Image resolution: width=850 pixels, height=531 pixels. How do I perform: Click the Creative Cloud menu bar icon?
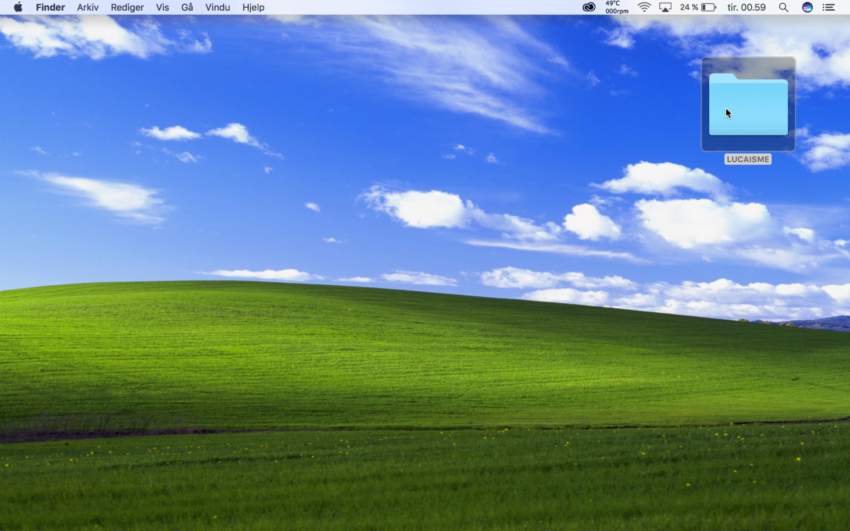[589, 7]
